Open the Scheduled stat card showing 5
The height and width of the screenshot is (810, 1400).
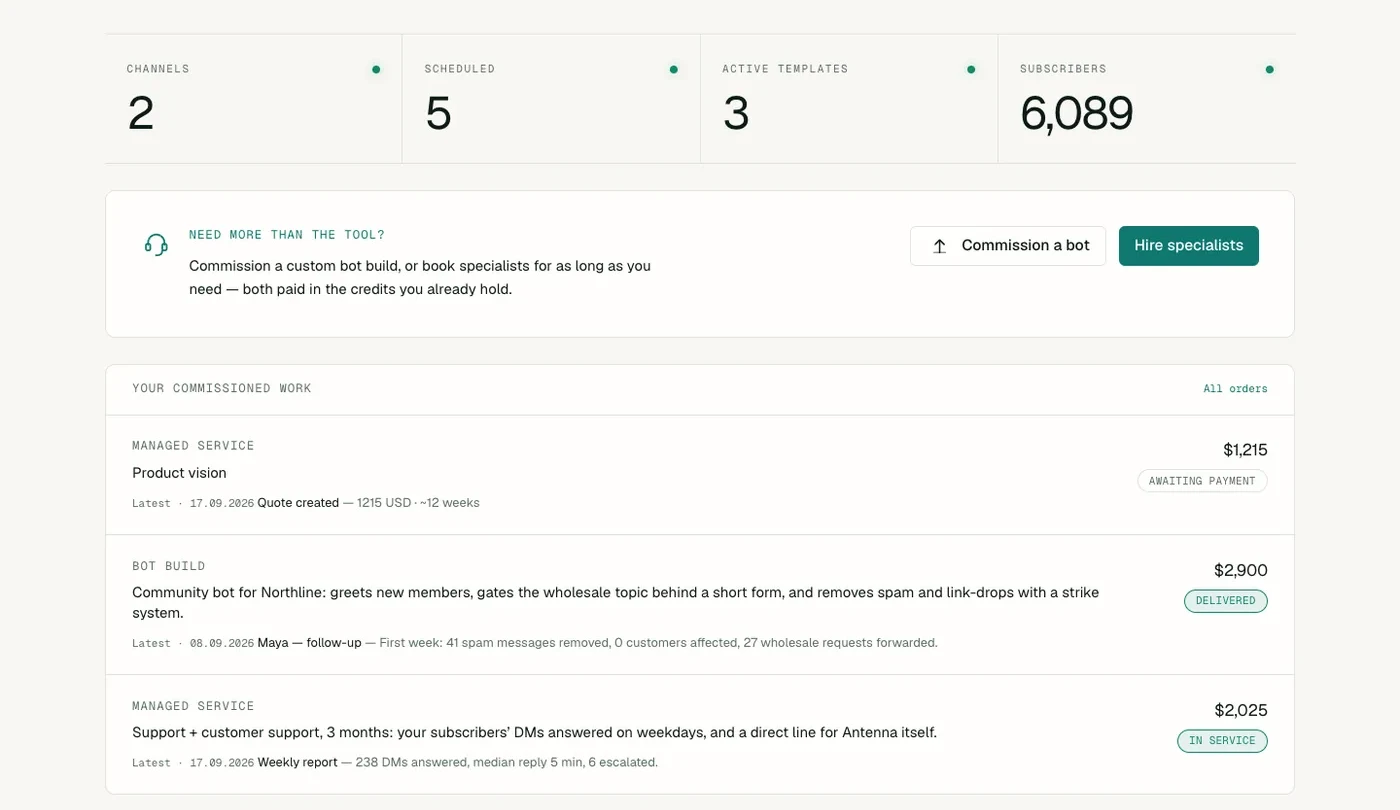point(551,99)
